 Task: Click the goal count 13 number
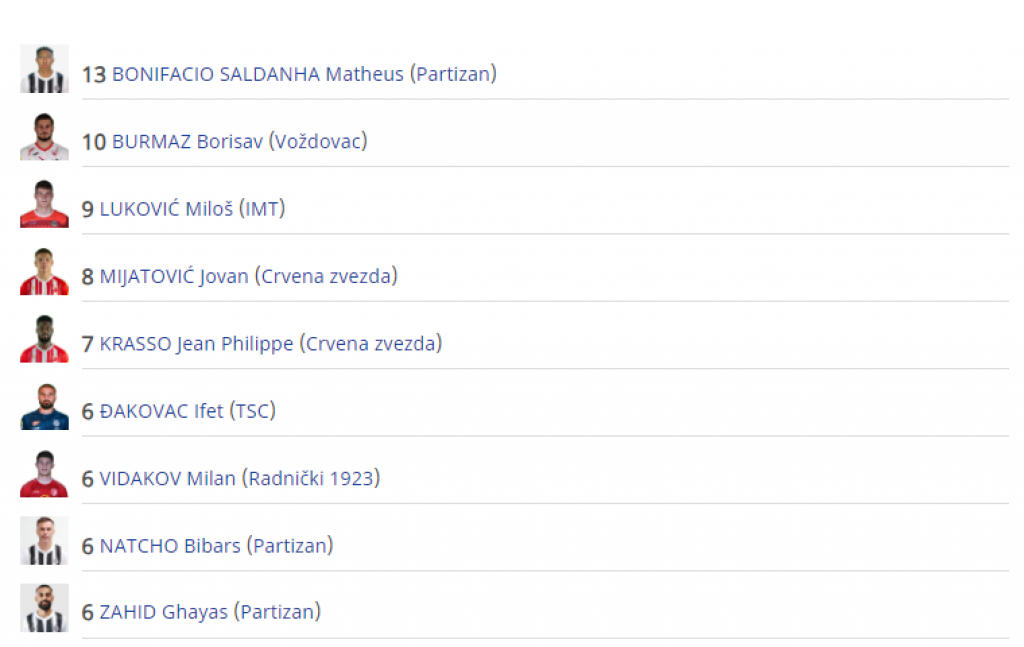94,74
